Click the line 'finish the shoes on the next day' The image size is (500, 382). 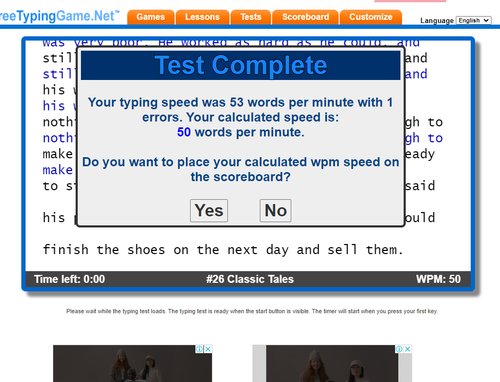223,250
